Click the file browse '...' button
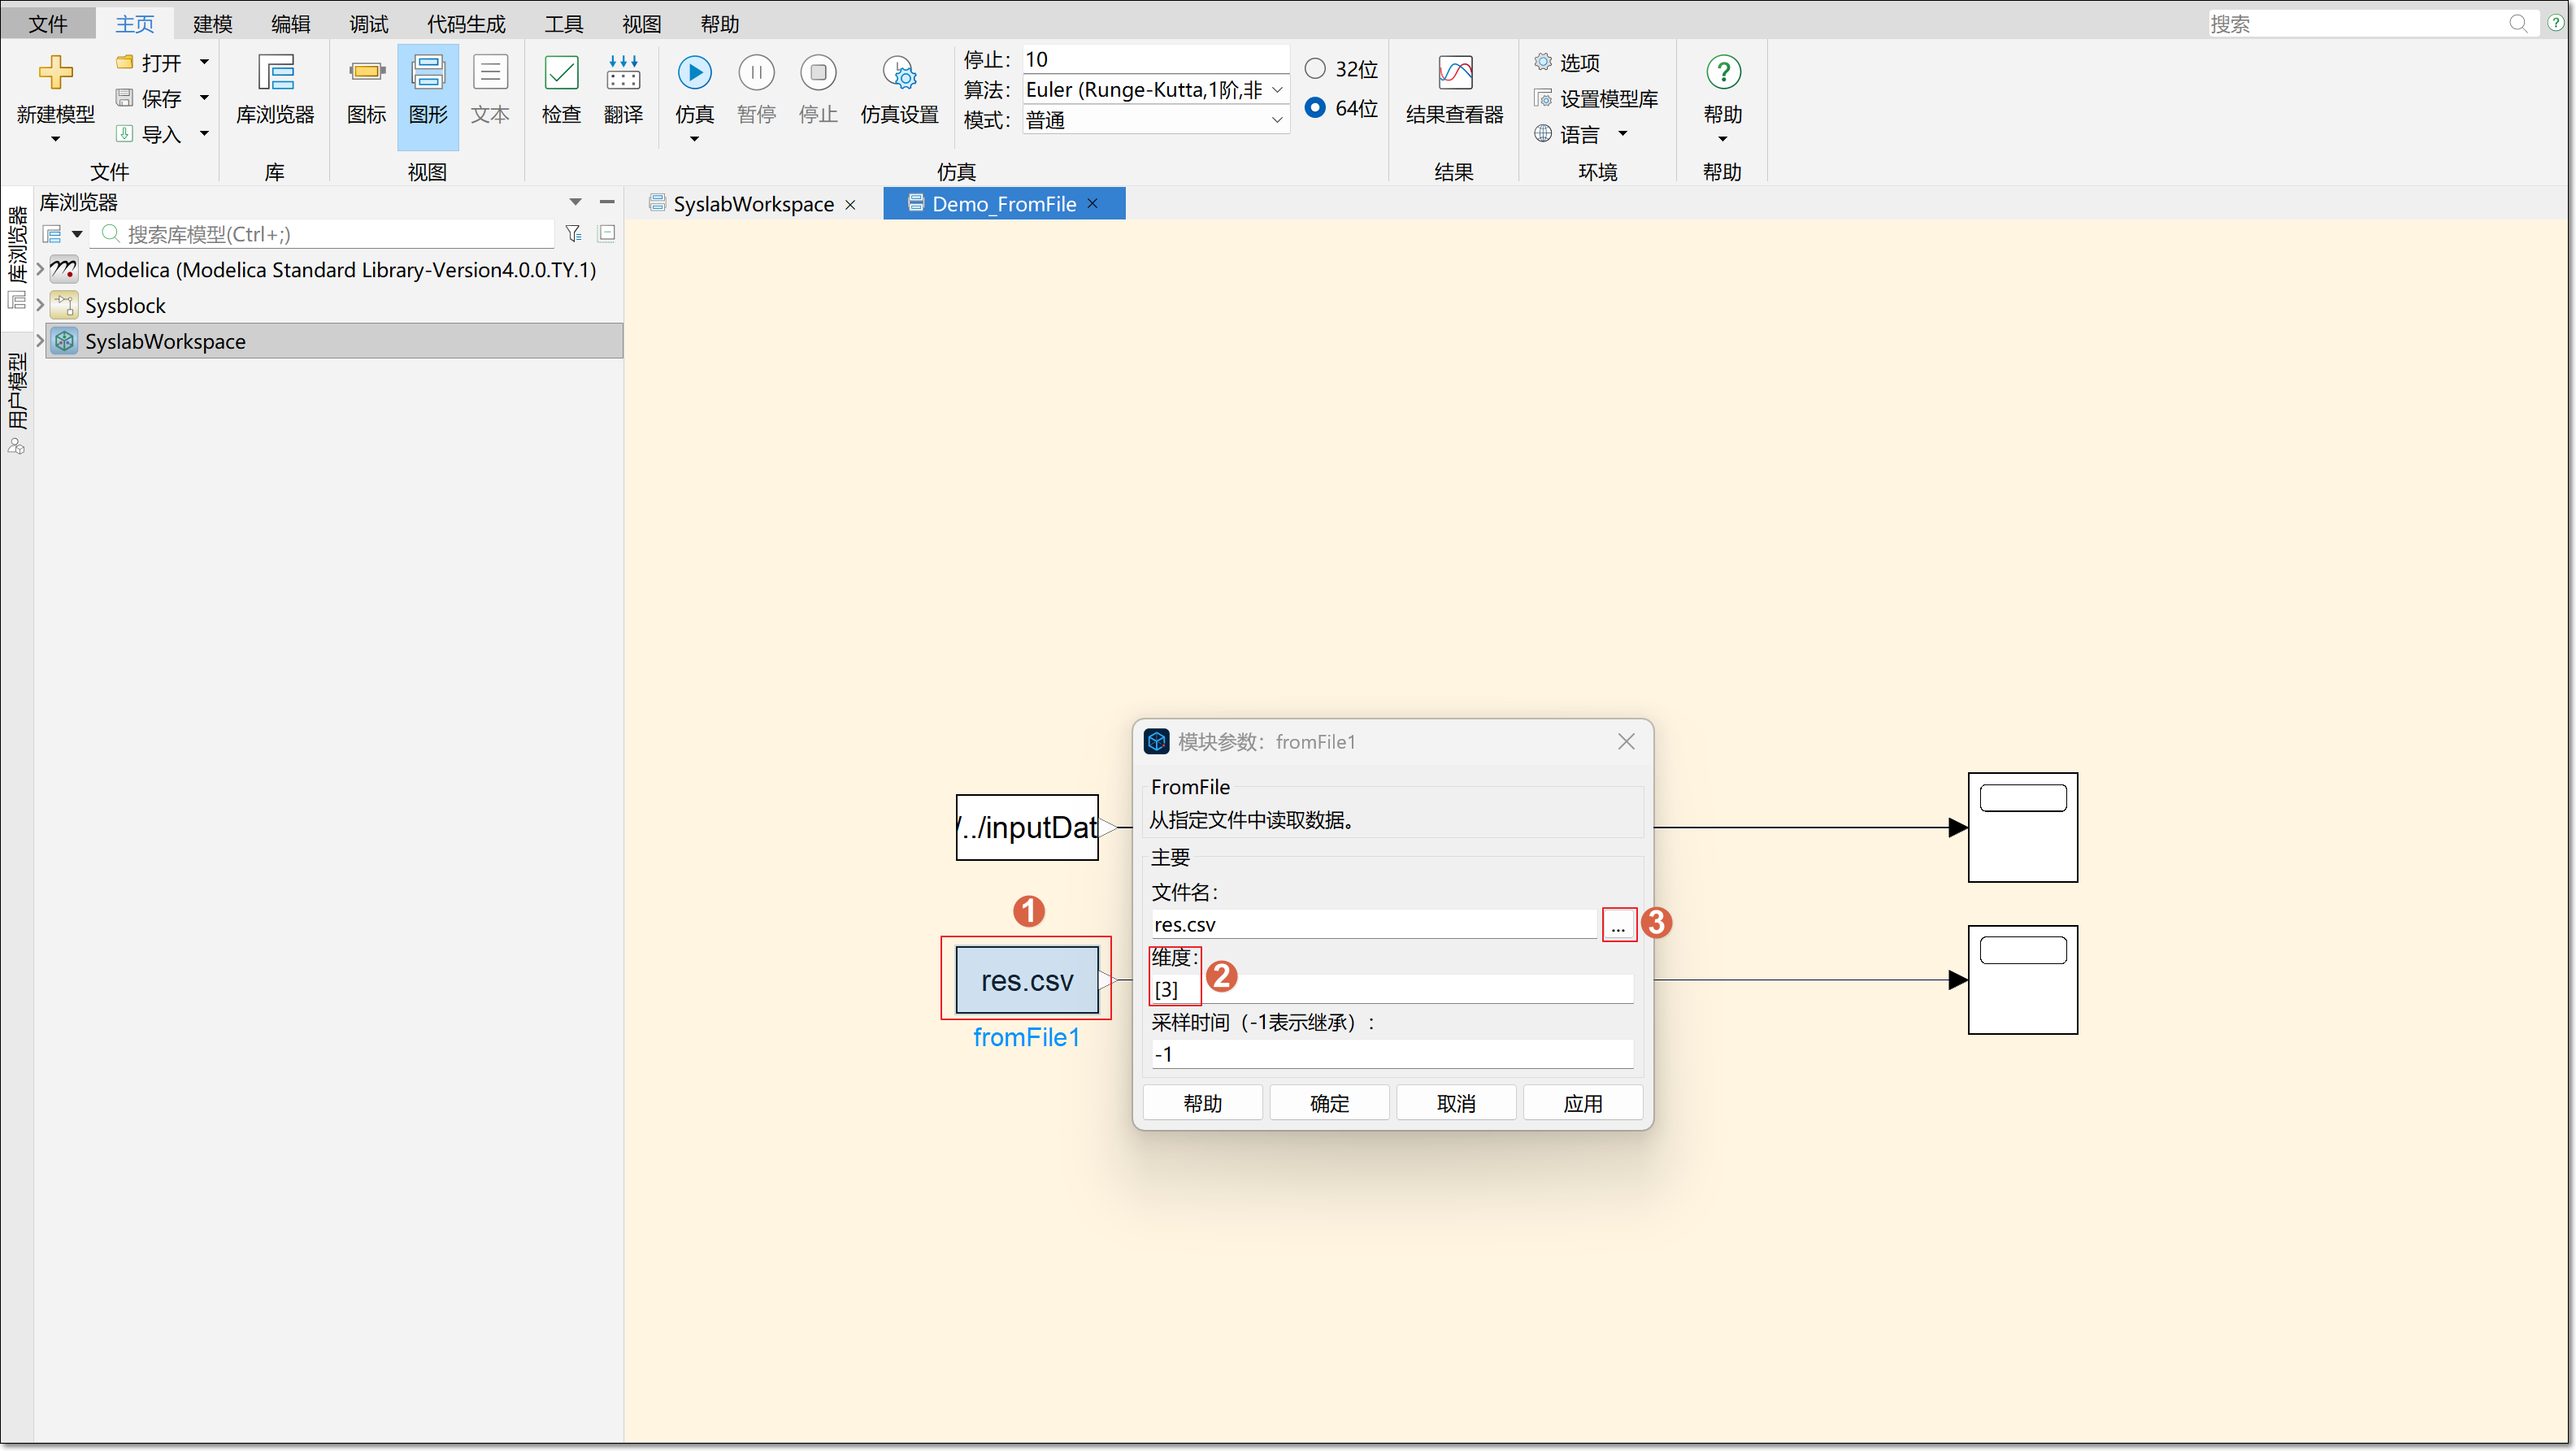Image resolution: width=2576 pixels, height=1451 pixels. tap(1618, 925)
